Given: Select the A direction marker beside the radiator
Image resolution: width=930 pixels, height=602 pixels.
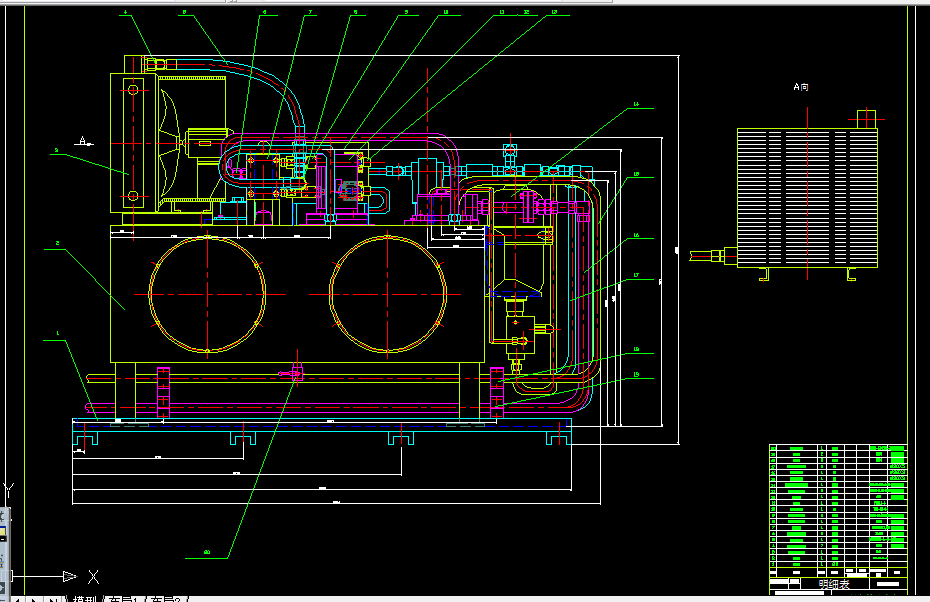Looking at the screenshot, I should 85,141.
